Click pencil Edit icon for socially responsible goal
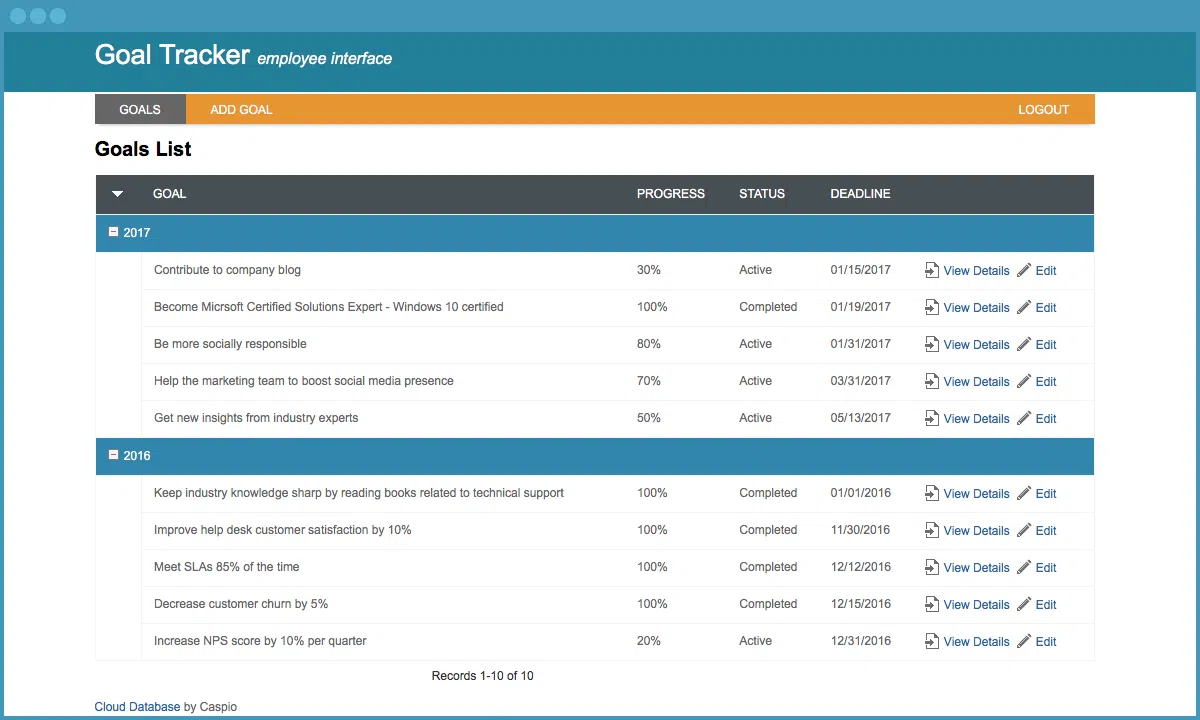Viewport: 1200px width, 720px height. [x=1024, y=344]
